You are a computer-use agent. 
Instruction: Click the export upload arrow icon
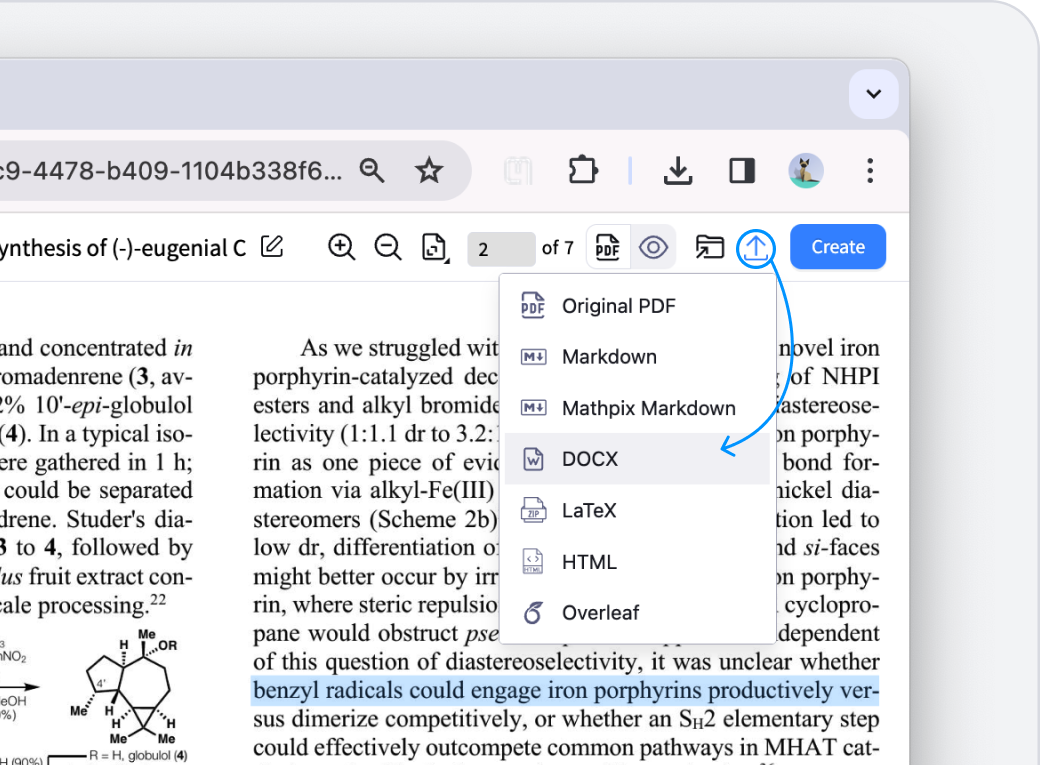[756, 249]
